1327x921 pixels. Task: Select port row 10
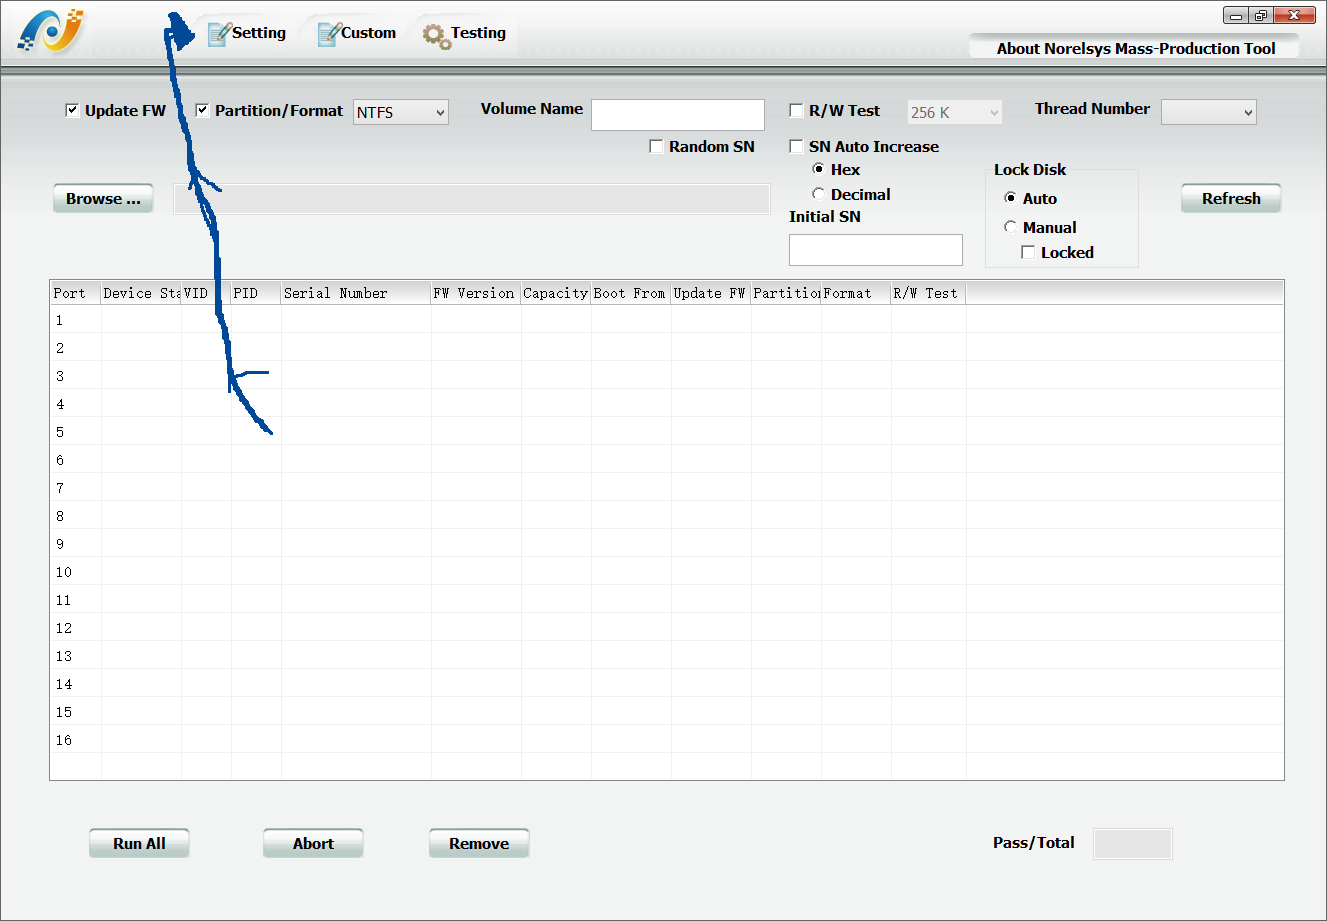pyautogui.click(x=666, y=572)
